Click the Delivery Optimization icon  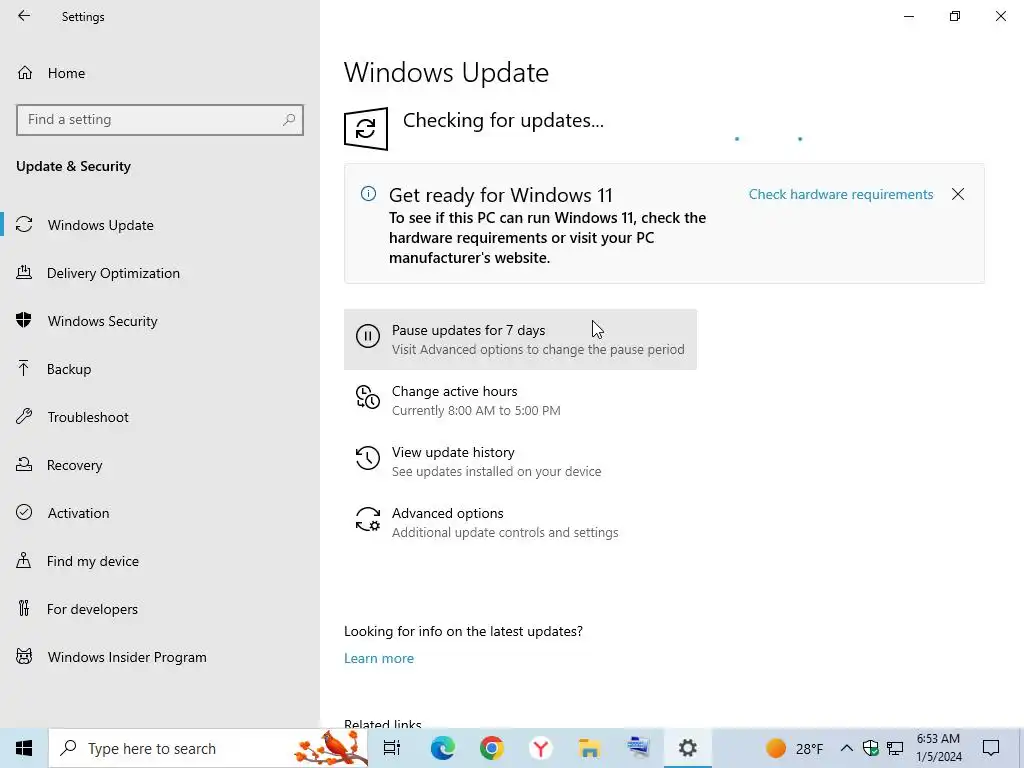point(24,272)
